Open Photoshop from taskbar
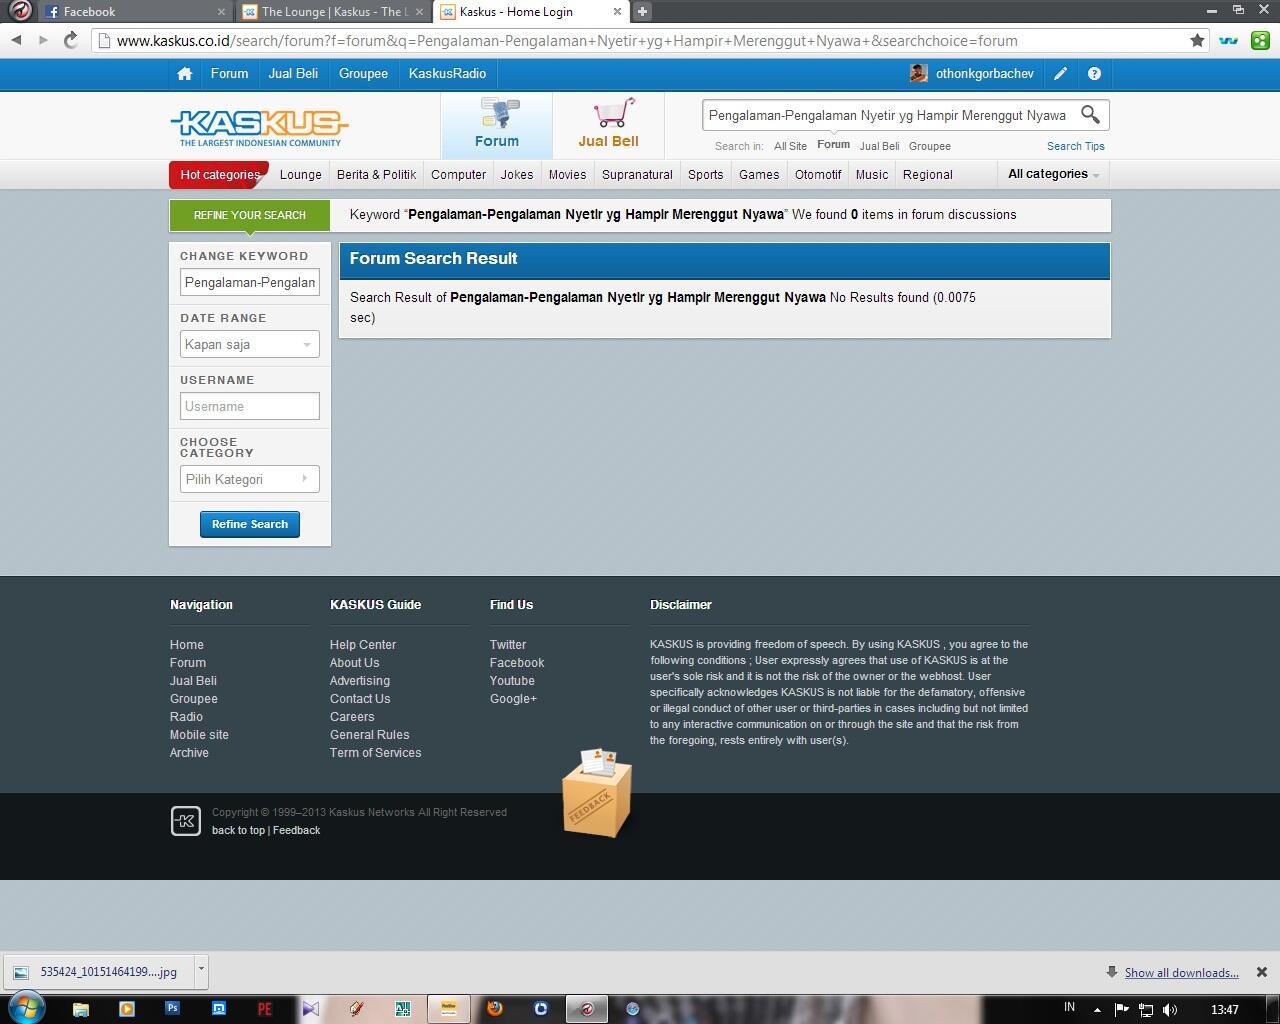This screenshot has height=1024, width=1280. 172,1009
